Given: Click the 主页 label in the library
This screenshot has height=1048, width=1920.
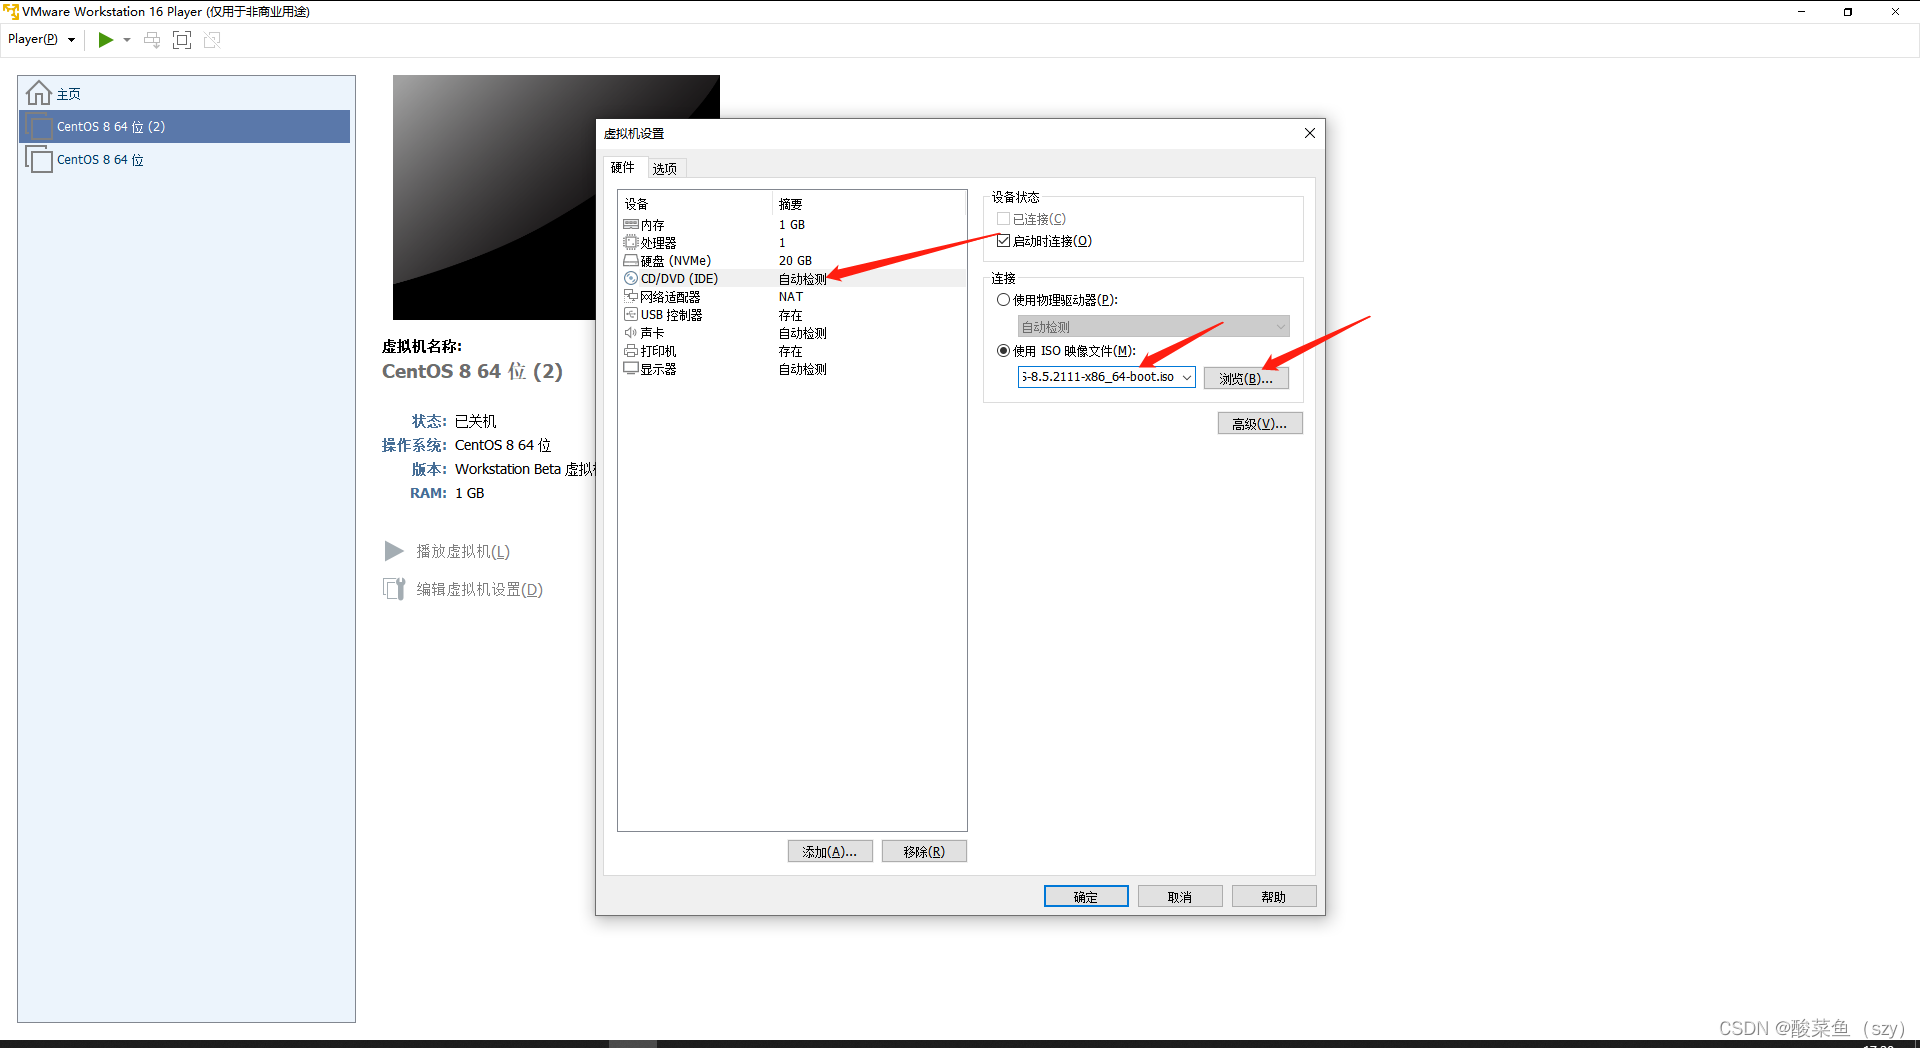Looking at the screenshot, I should 69,94.
